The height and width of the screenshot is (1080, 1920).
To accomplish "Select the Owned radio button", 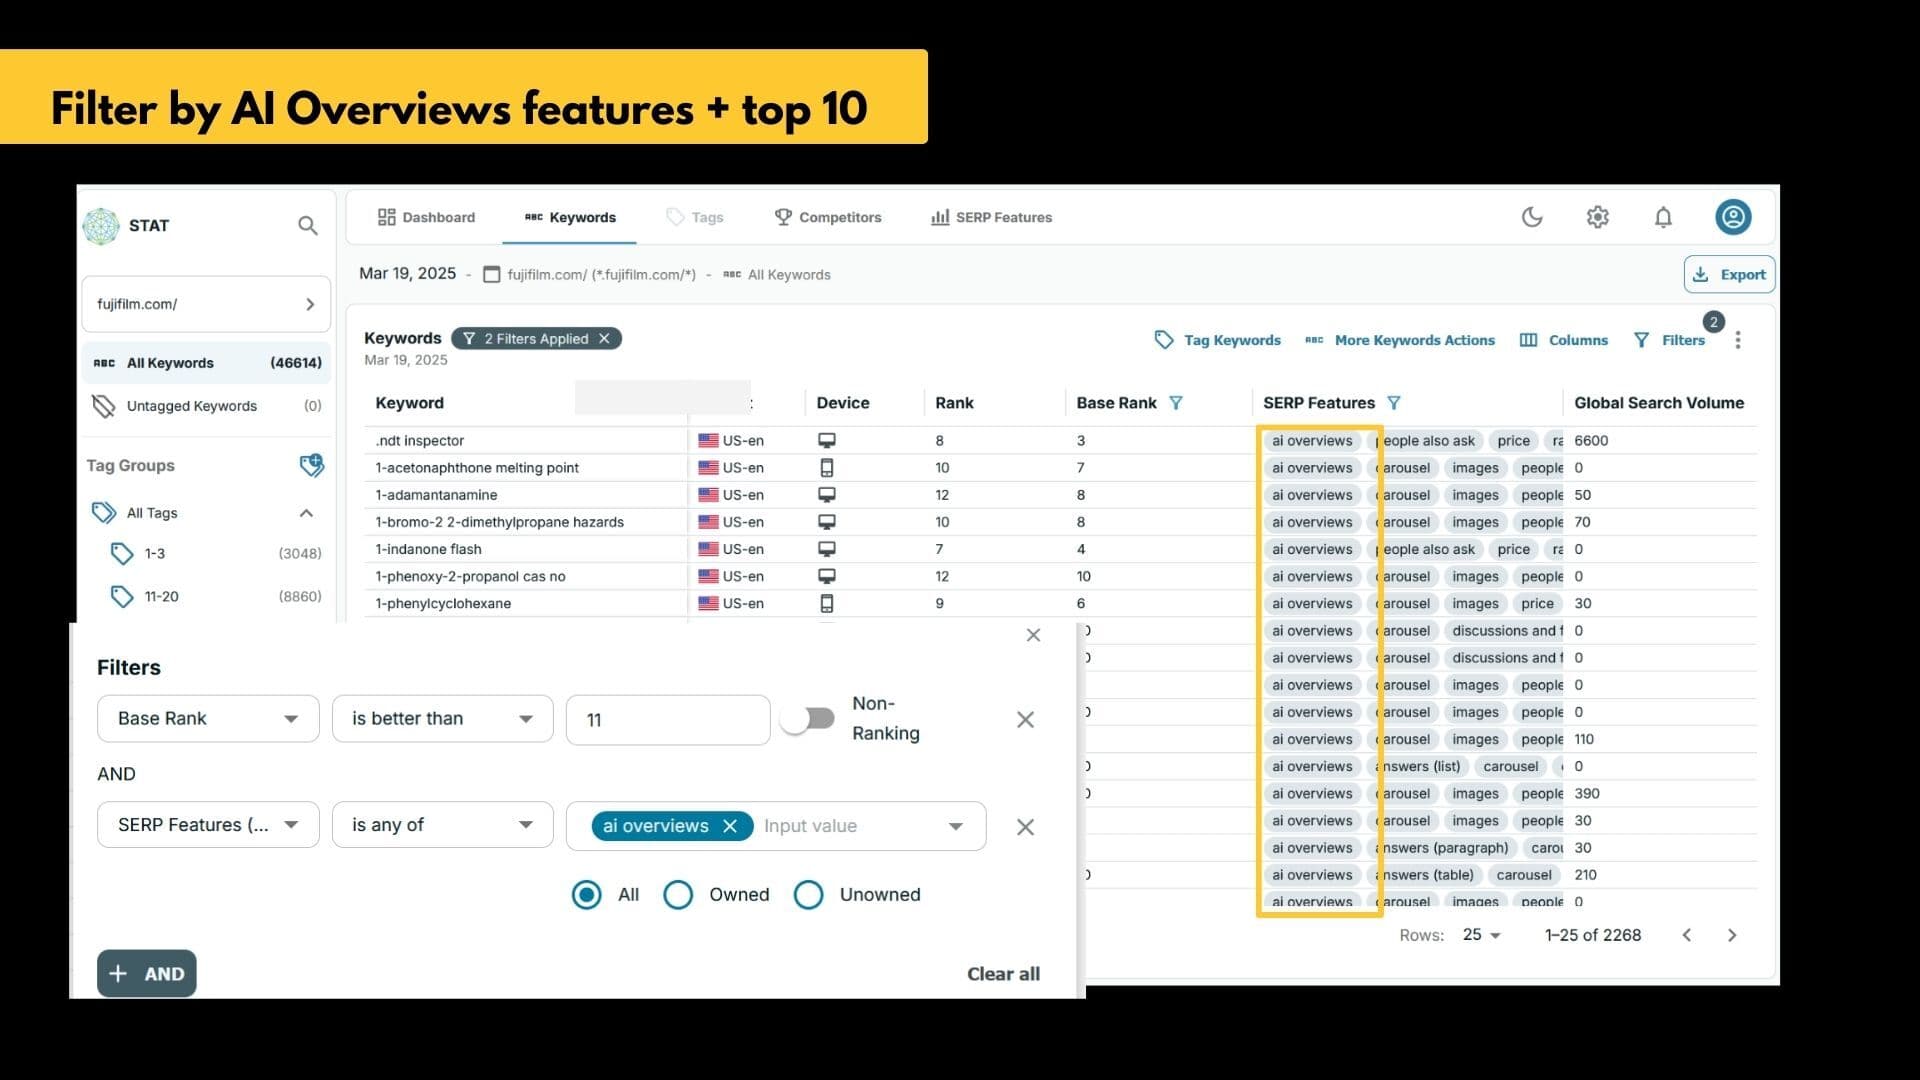I will pyautogui.click(x=678, y=895).
